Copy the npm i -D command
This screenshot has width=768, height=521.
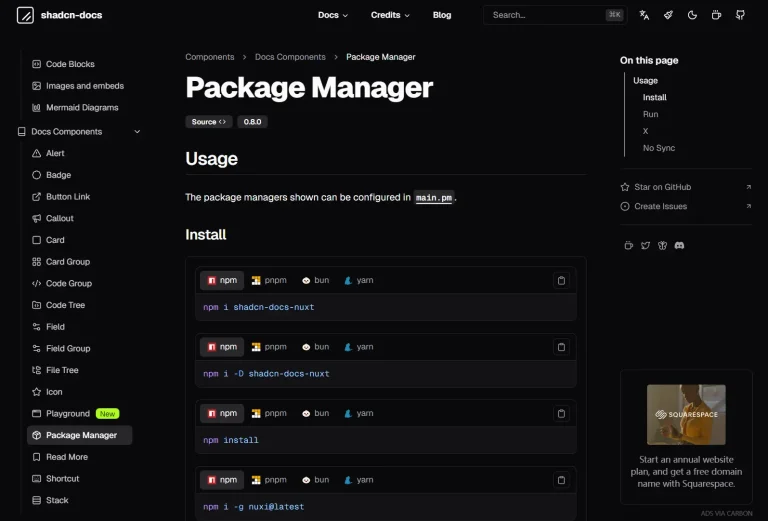[x=561, y=347]
